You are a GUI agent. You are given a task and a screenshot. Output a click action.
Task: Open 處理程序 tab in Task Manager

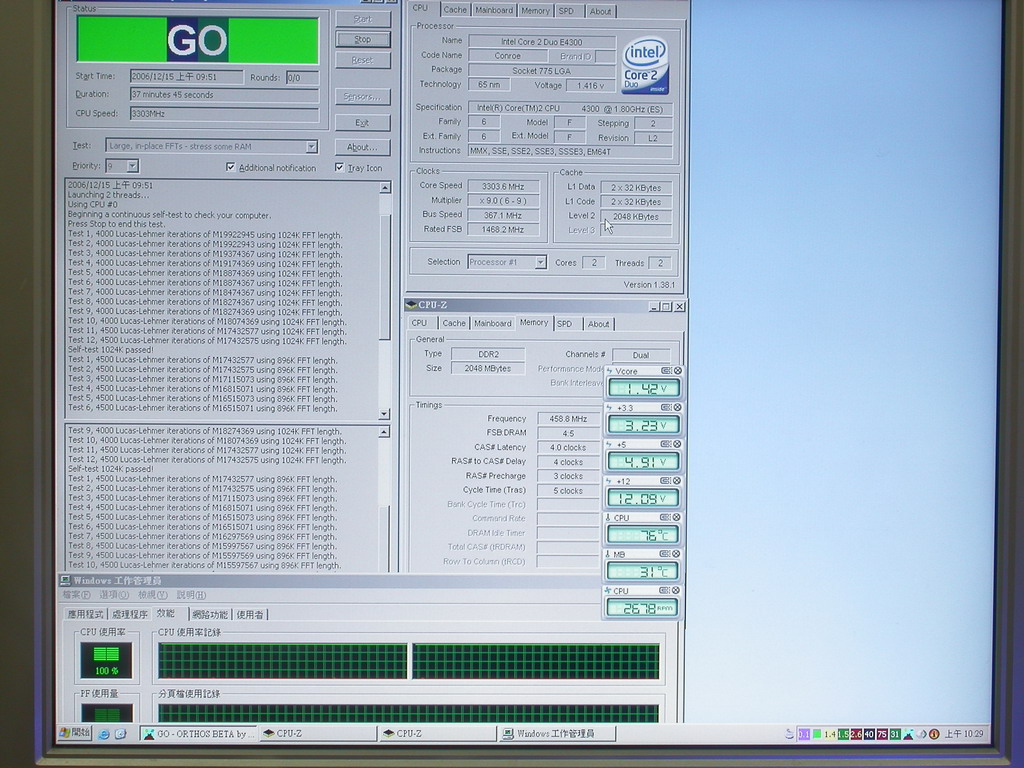pyautogui.click(x=129, y=615)
